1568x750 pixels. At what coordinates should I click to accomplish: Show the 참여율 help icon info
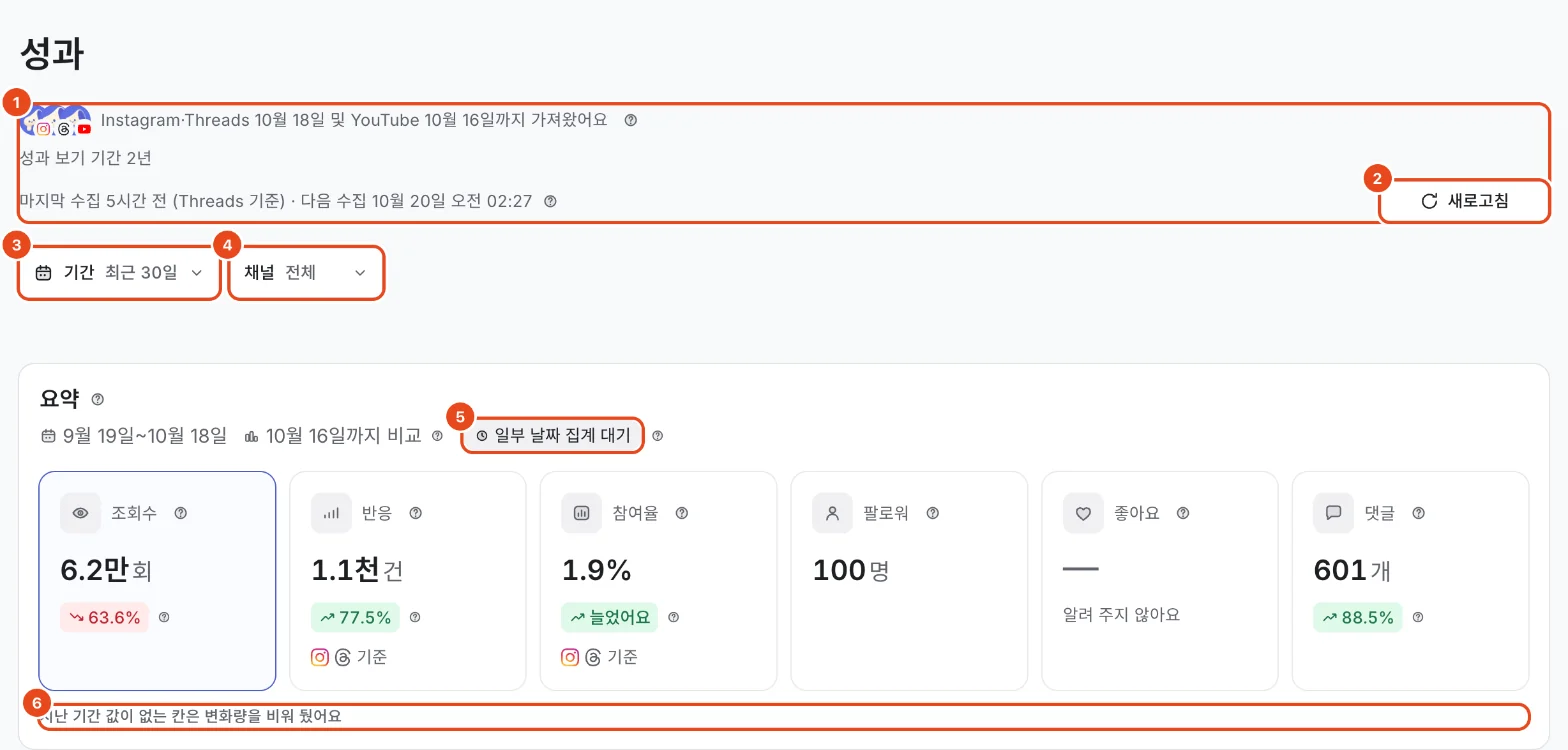(x=682, y=513)
